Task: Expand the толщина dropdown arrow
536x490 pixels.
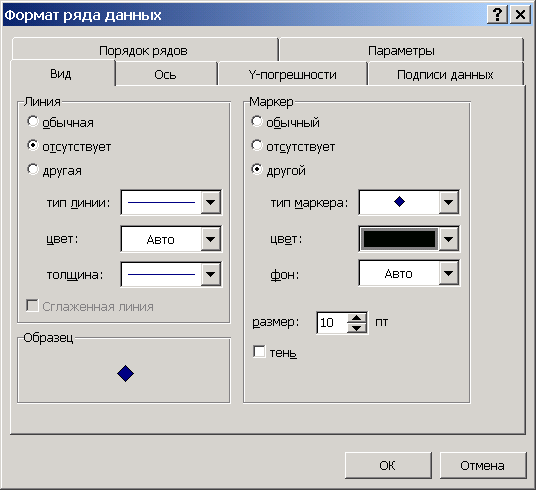Action: pos(211,274)
